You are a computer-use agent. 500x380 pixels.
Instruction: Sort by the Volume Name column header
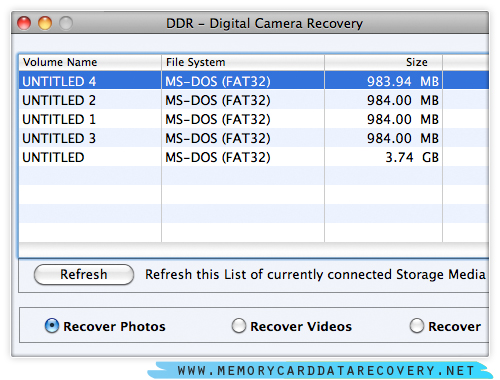(90, 62)
